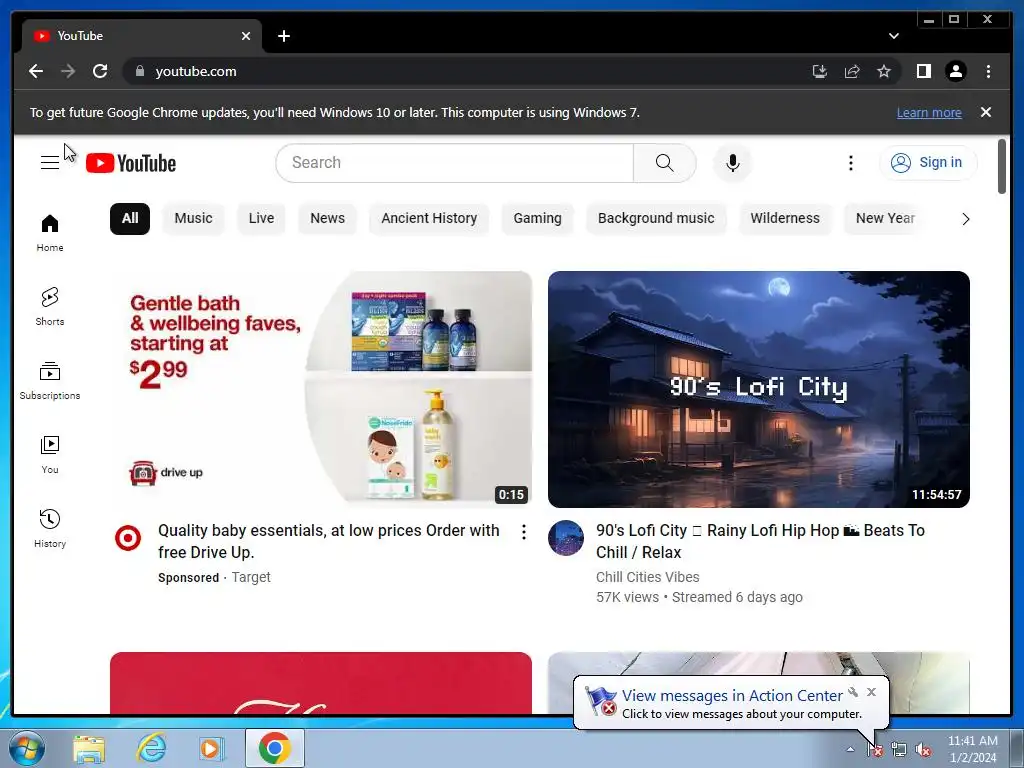Click the Chrome forward arrow
This screenshot has height=768, width=1024.
click(68, 71)
